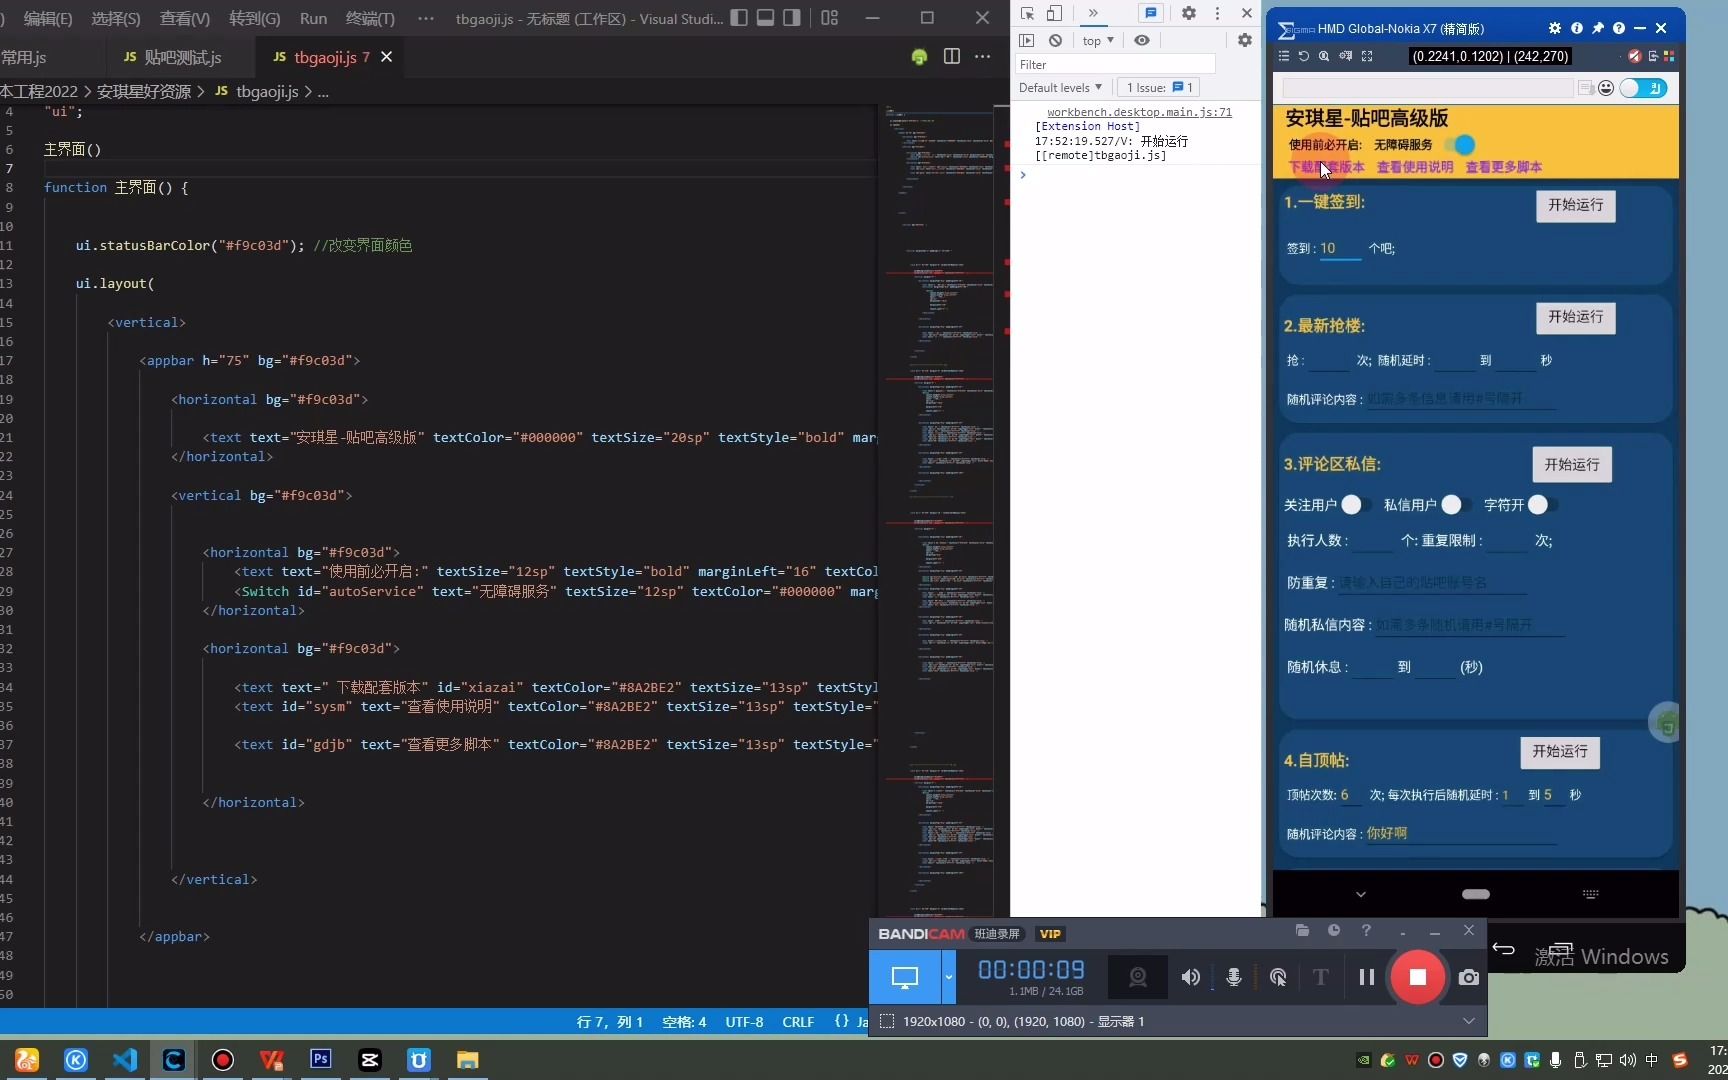Click phone navigation down chevron
Viewport: 1728px width, 1080px height.
1360,894
